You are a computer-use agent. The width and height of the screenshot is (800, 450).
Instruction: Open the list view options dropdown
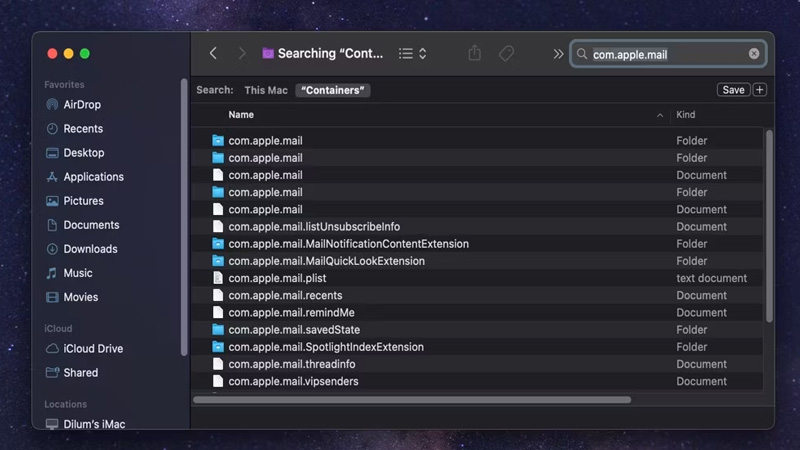(413, 54)
